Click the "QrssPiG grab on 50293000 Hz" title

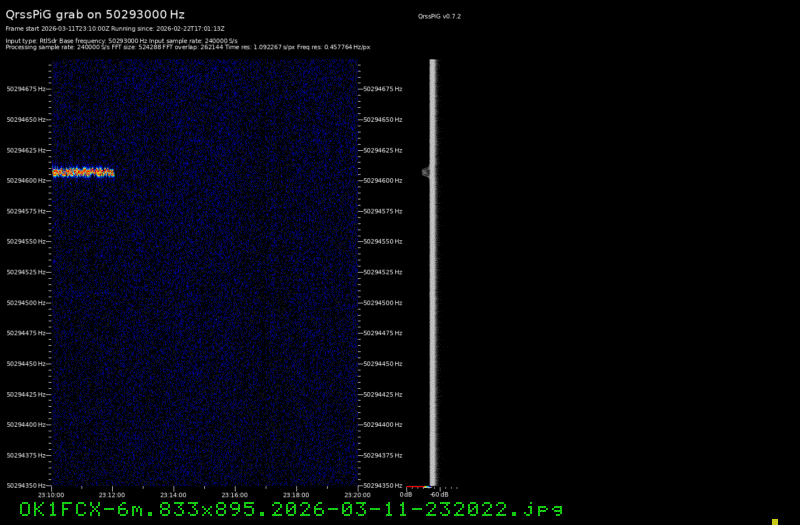coord(94,15)
